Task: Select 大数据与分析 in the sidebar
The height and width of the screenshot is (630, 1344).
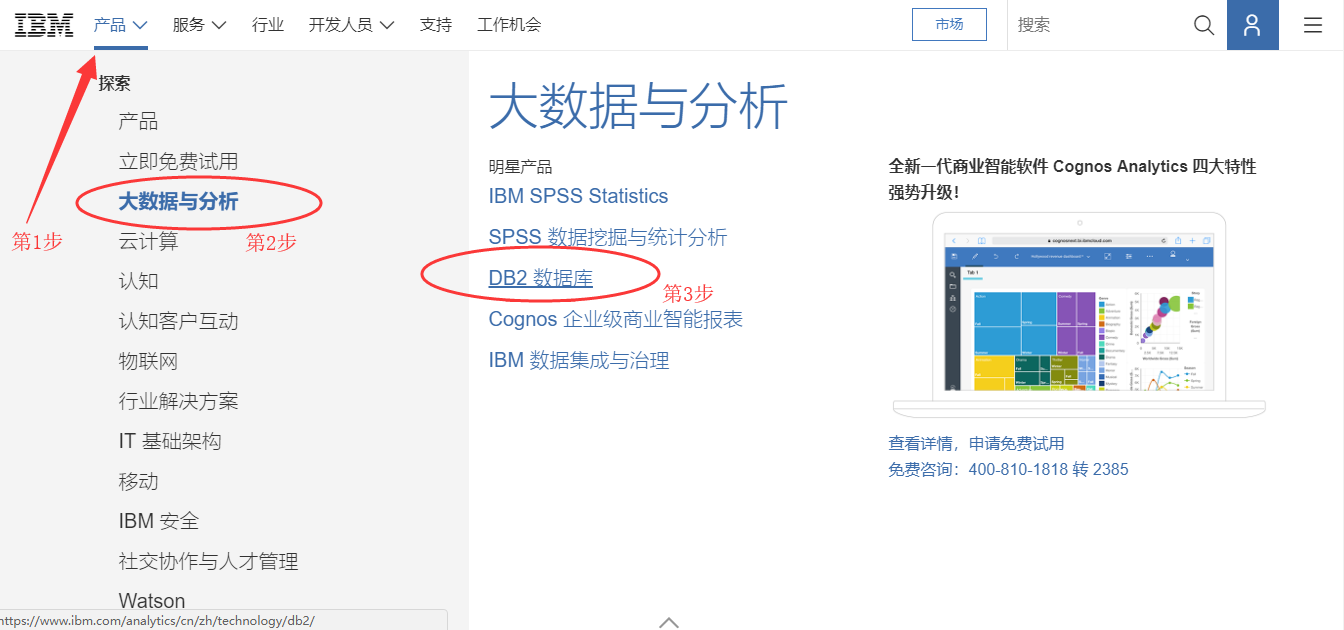Action: (x=178, y=201)
